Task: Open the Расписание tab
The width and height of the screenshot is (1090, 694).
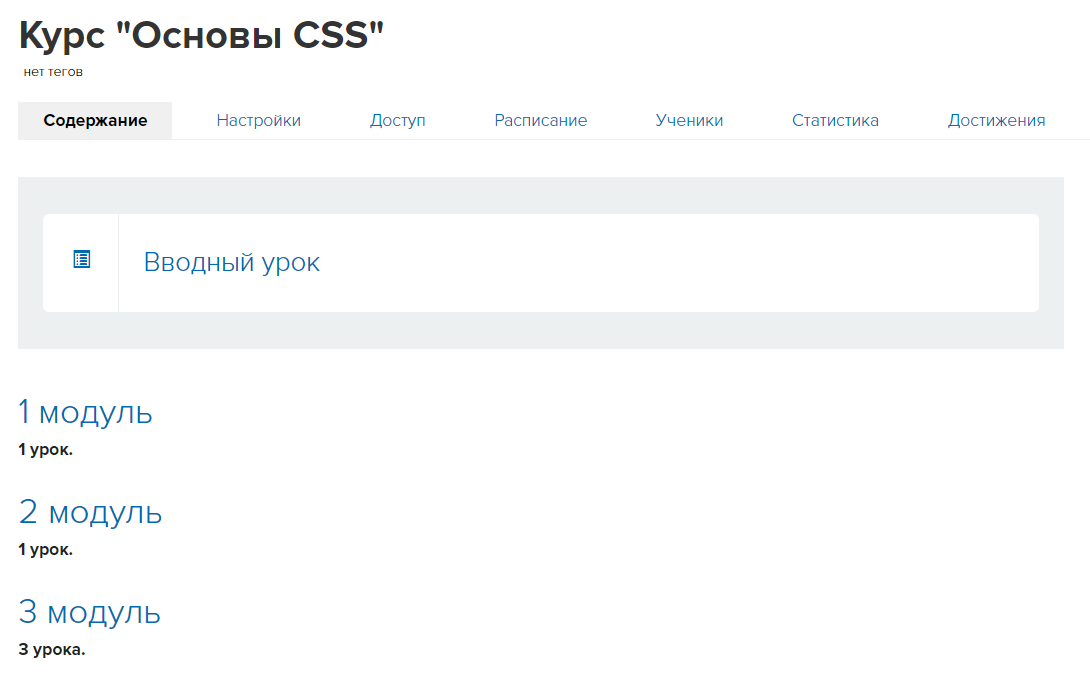Action: tap(541, 120)
